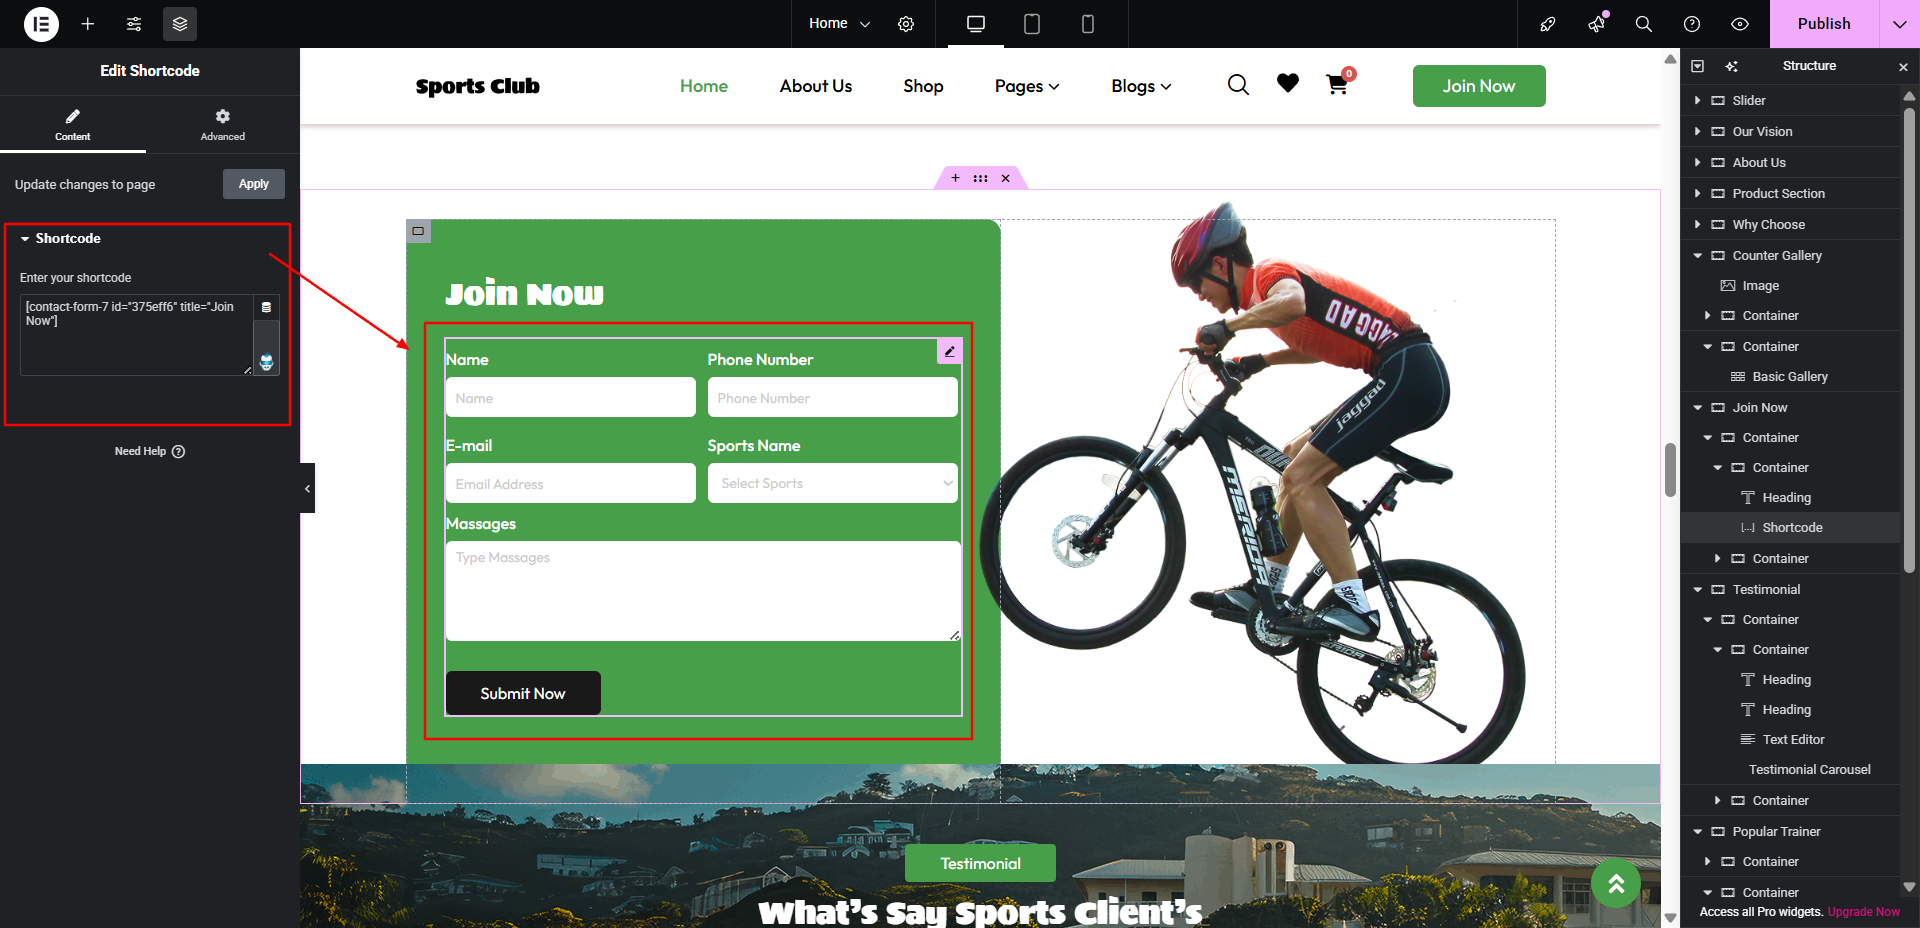This screenshot has width=1920, height=928.
Task: Switch to the Content tab
Action: pos(73,124)
